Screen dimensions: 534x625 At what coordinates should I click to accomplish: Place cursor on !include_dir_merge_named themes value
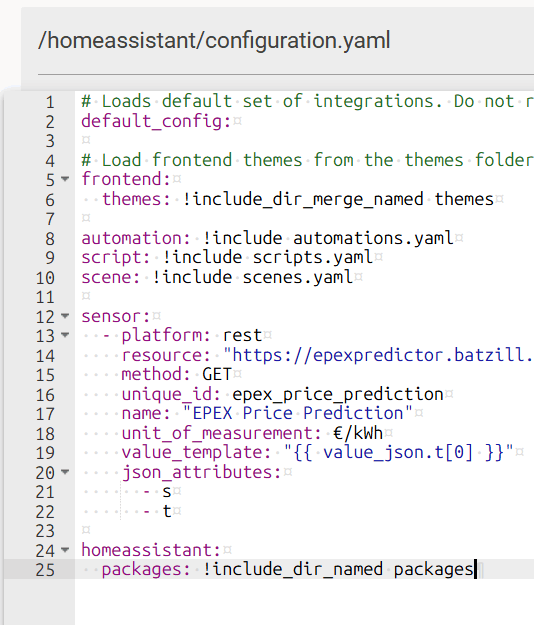coord(338,199)
